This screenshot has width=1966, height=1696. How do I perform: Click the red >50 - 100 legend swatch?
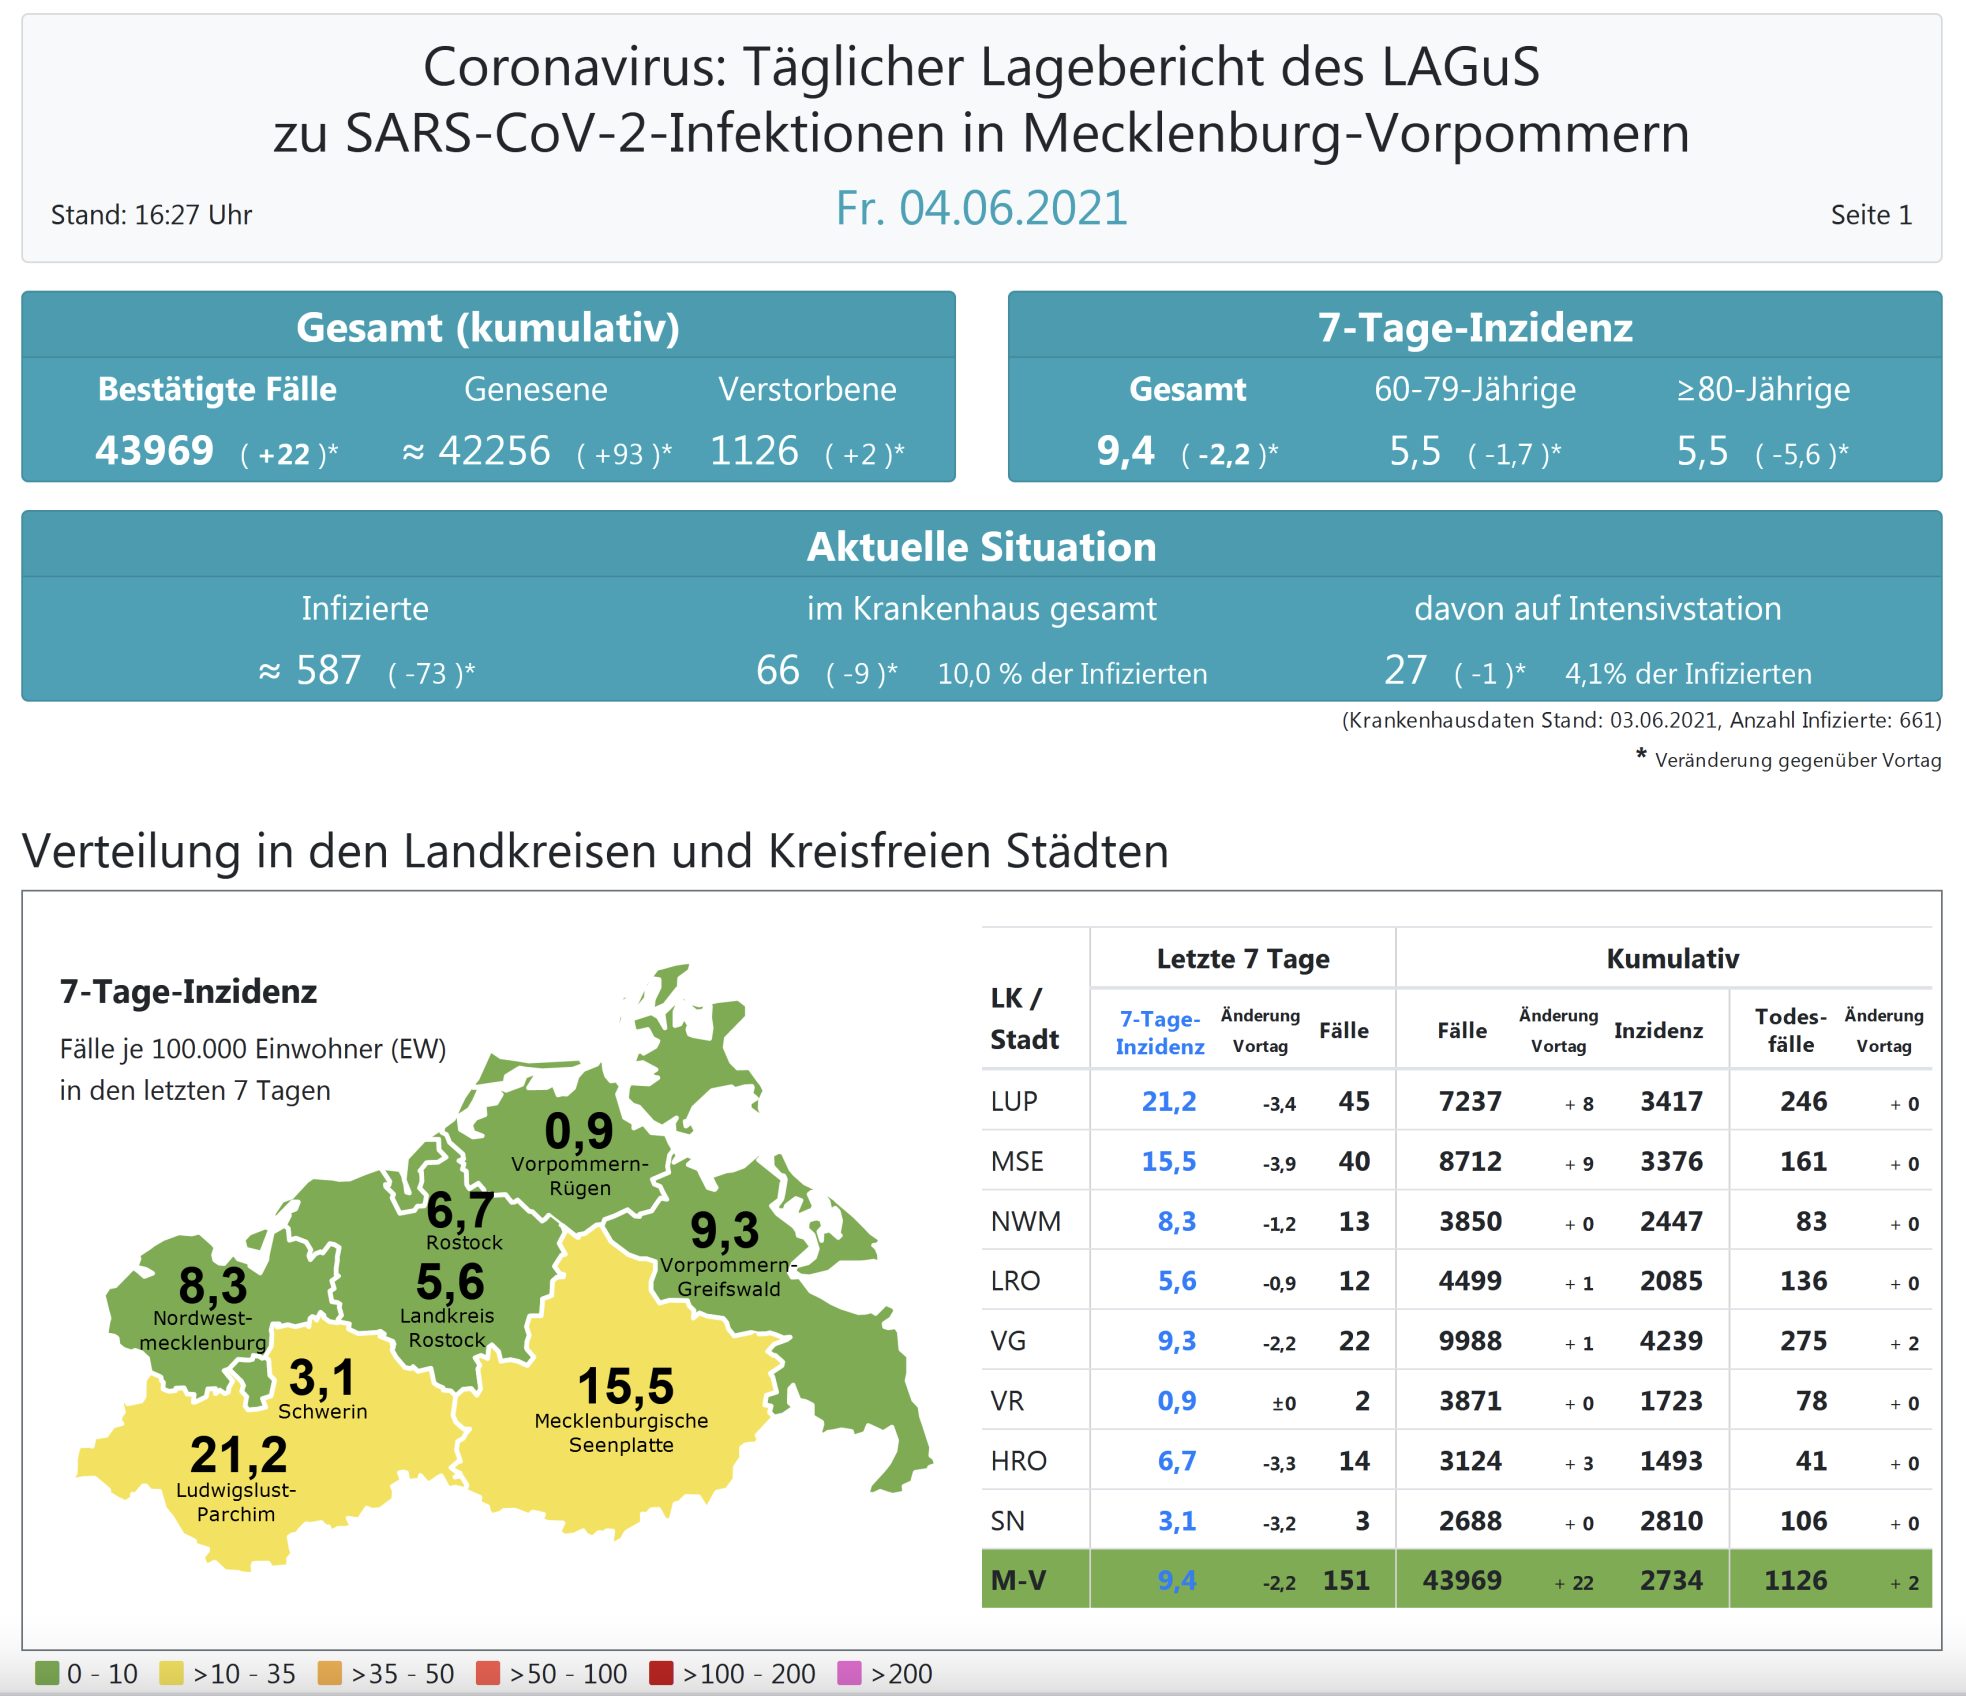[x=487, y=1673]
